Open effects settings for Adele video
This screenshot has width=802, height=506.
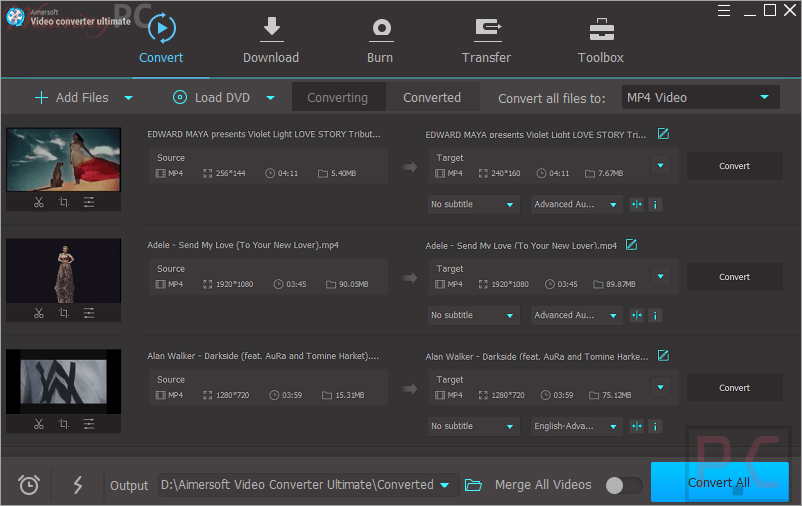tap(88, 313)
